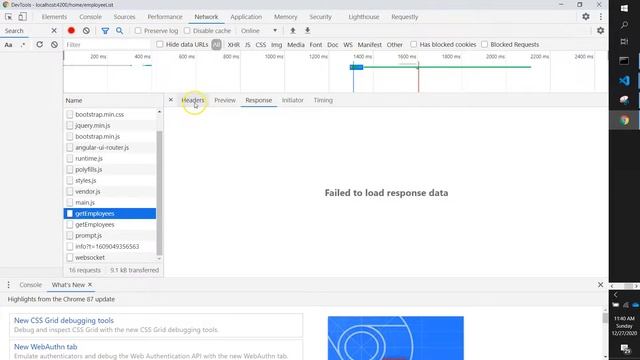Toggle regular expression search option

tap(23, 44)
